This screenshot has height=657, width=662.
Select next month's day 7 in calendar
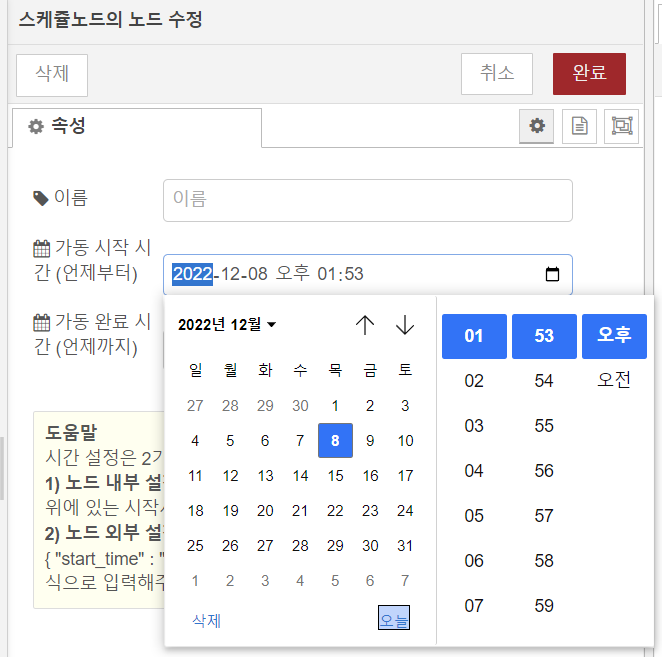(x=405, y=581)
